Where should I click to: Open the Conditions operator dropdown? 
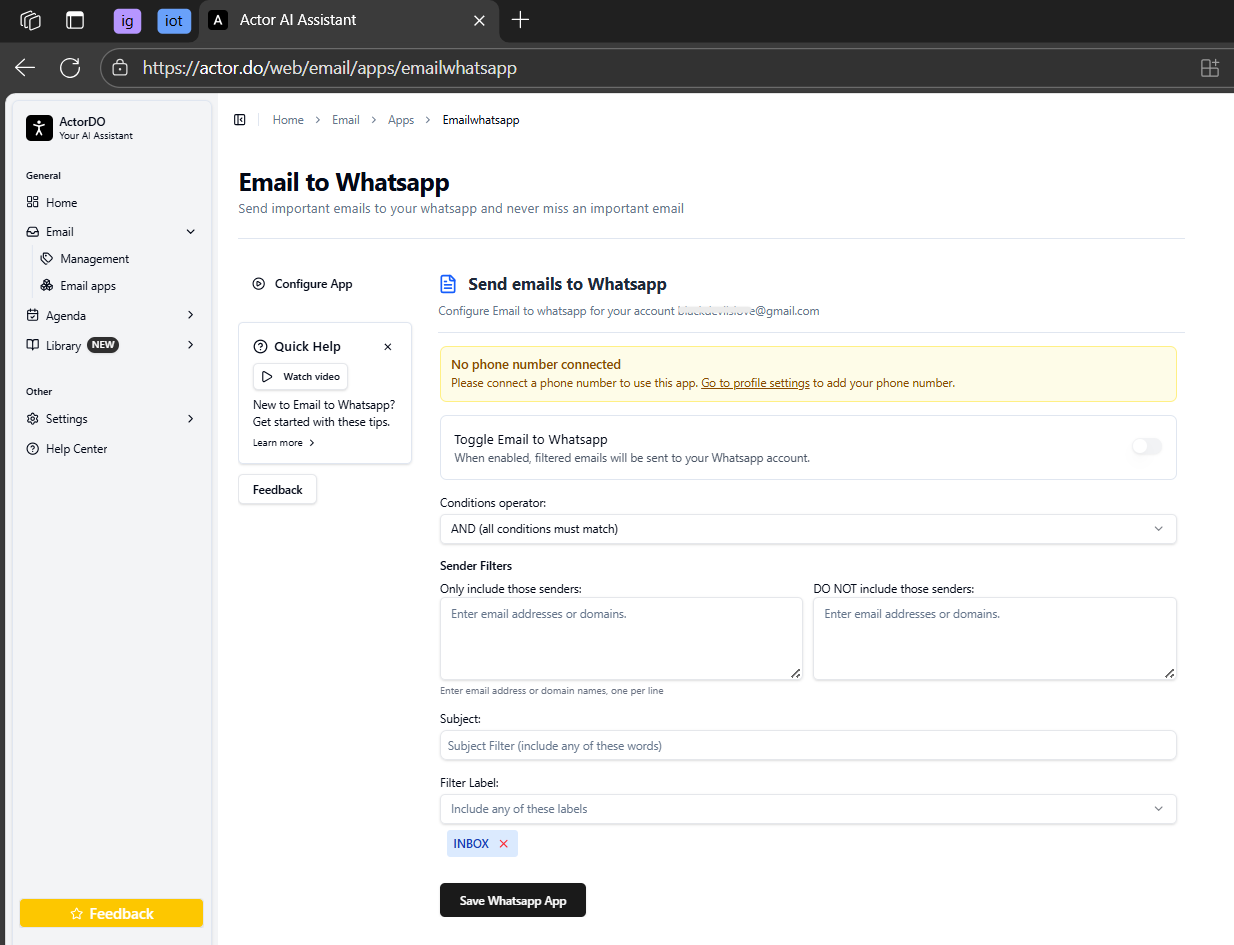click(x=807, y=529)
